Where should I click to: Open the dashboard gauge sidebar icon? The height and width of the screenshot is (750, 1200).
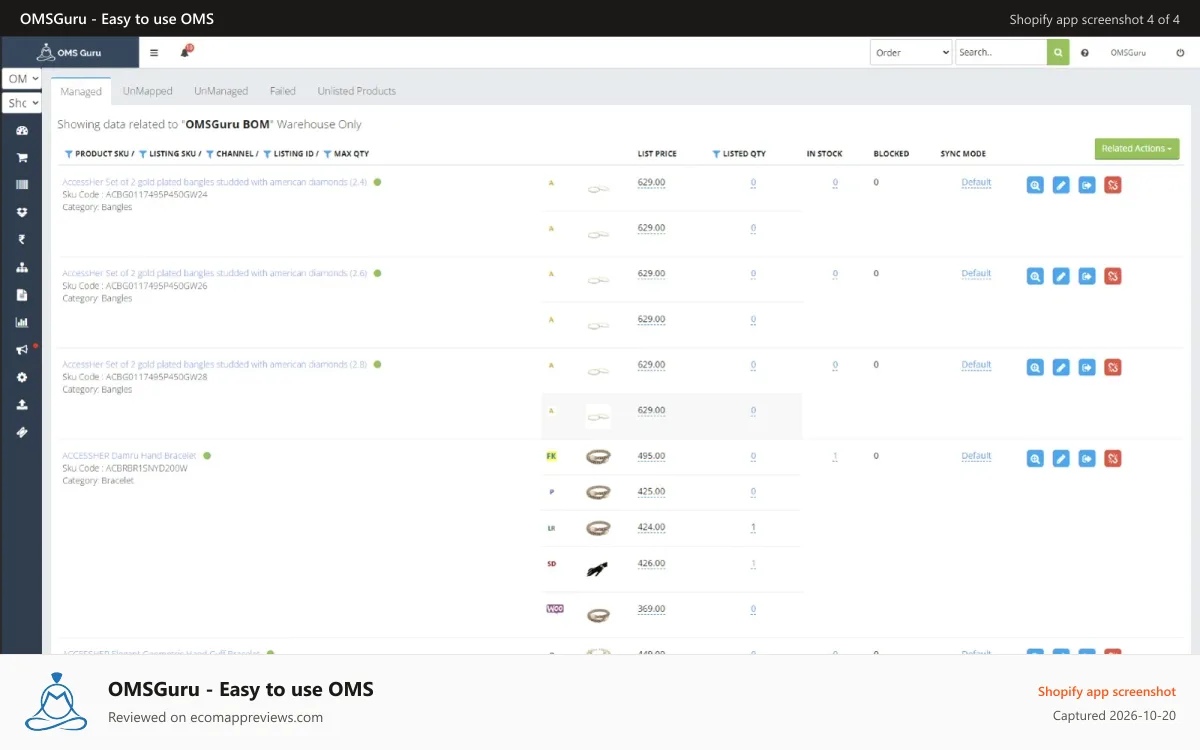[x=22, y=131]
